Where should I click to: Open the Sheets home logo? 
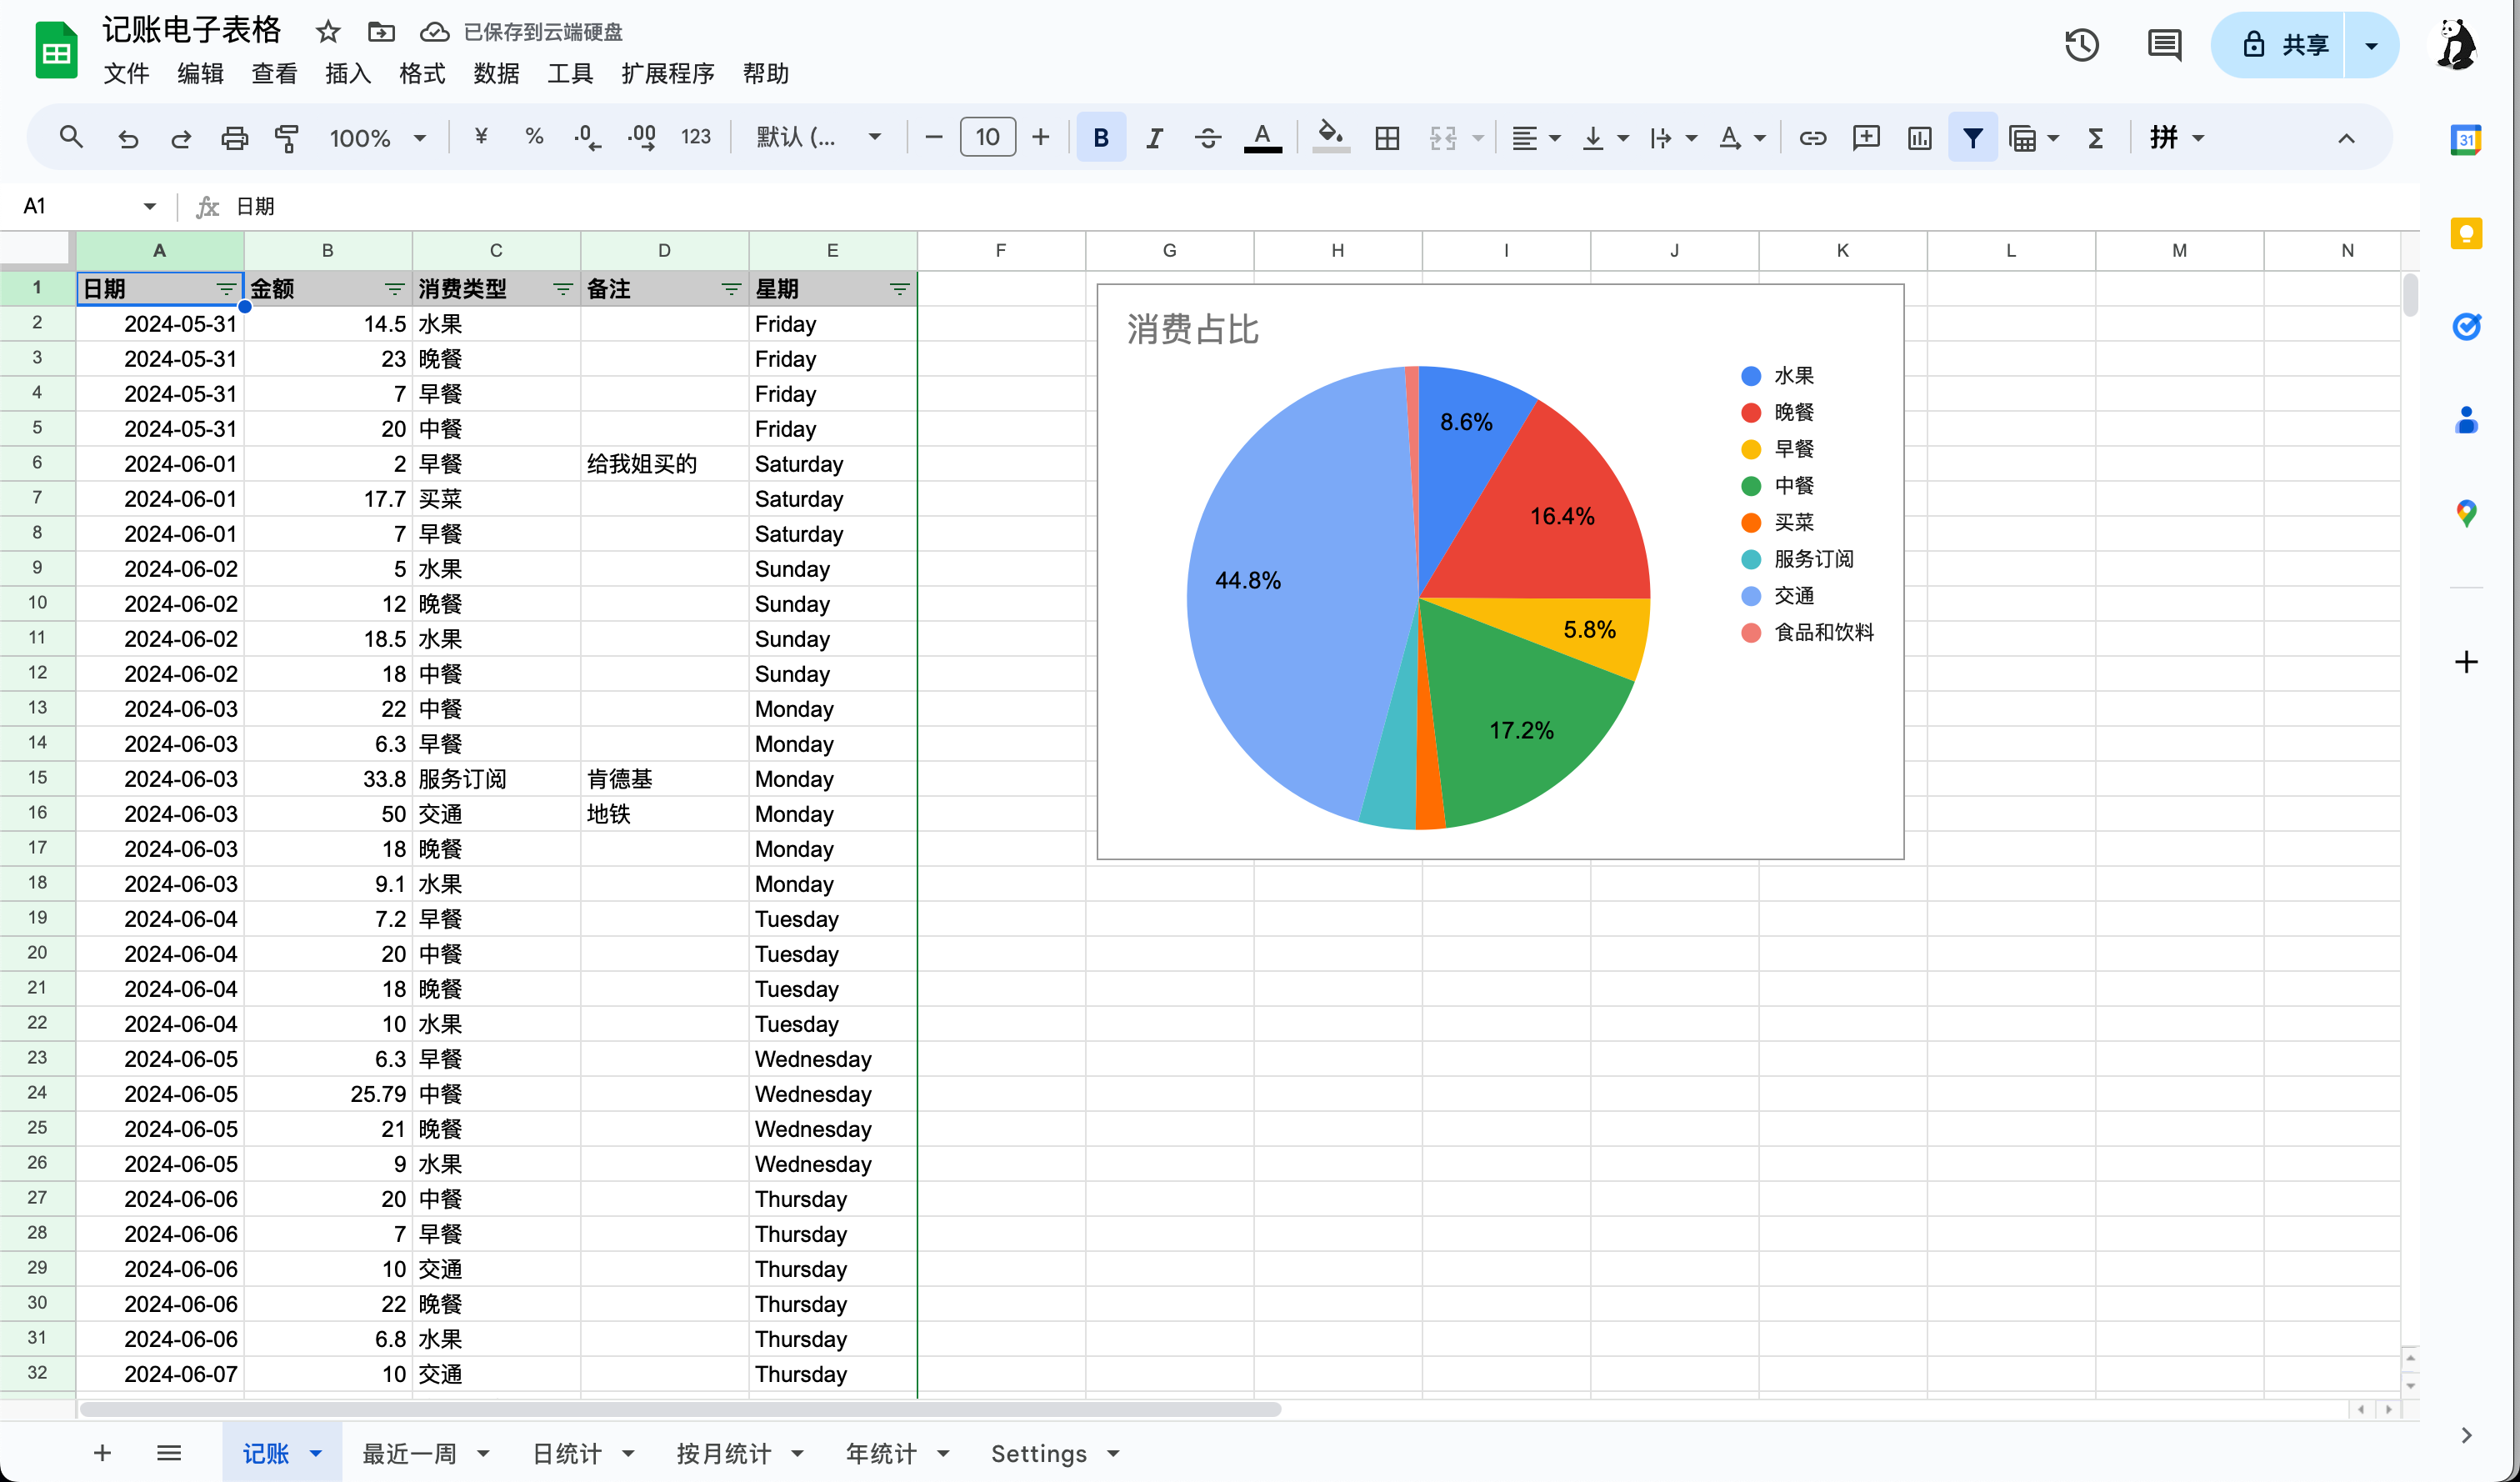point(57,50)
